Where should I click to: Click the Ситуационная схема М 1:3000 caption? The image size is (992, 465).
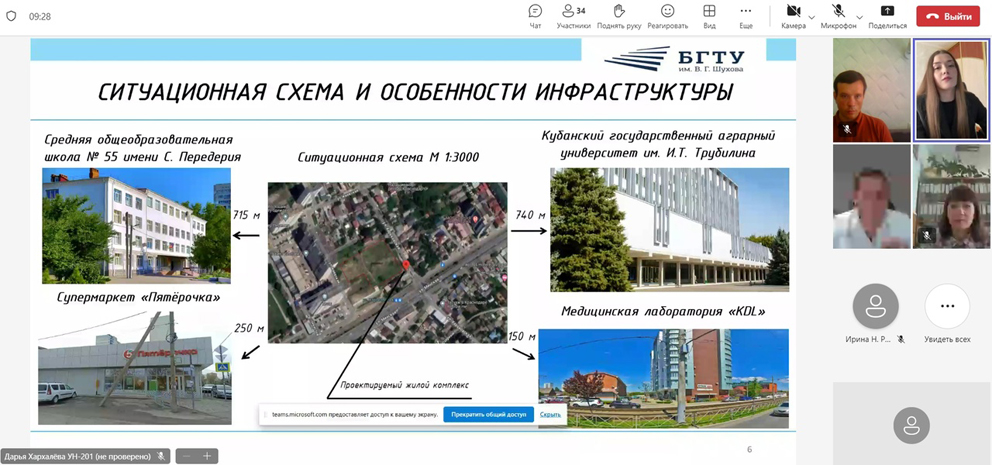[388, 157]
